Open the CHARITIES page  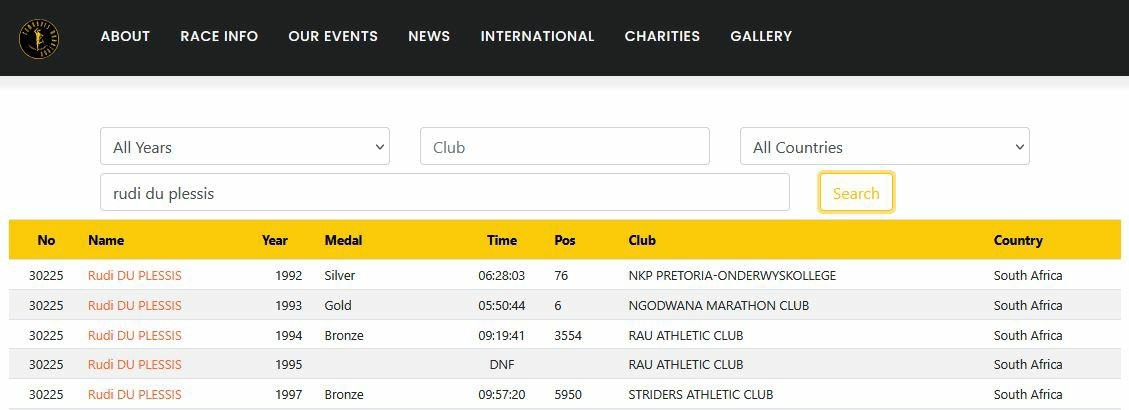(x=662, y=36)
